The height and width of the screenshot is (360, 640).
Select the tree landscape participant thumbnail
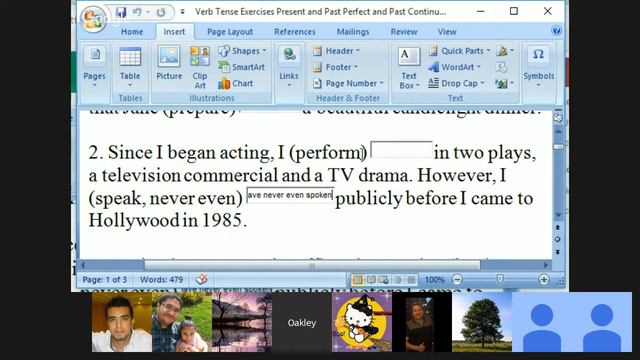coord(482,322)
